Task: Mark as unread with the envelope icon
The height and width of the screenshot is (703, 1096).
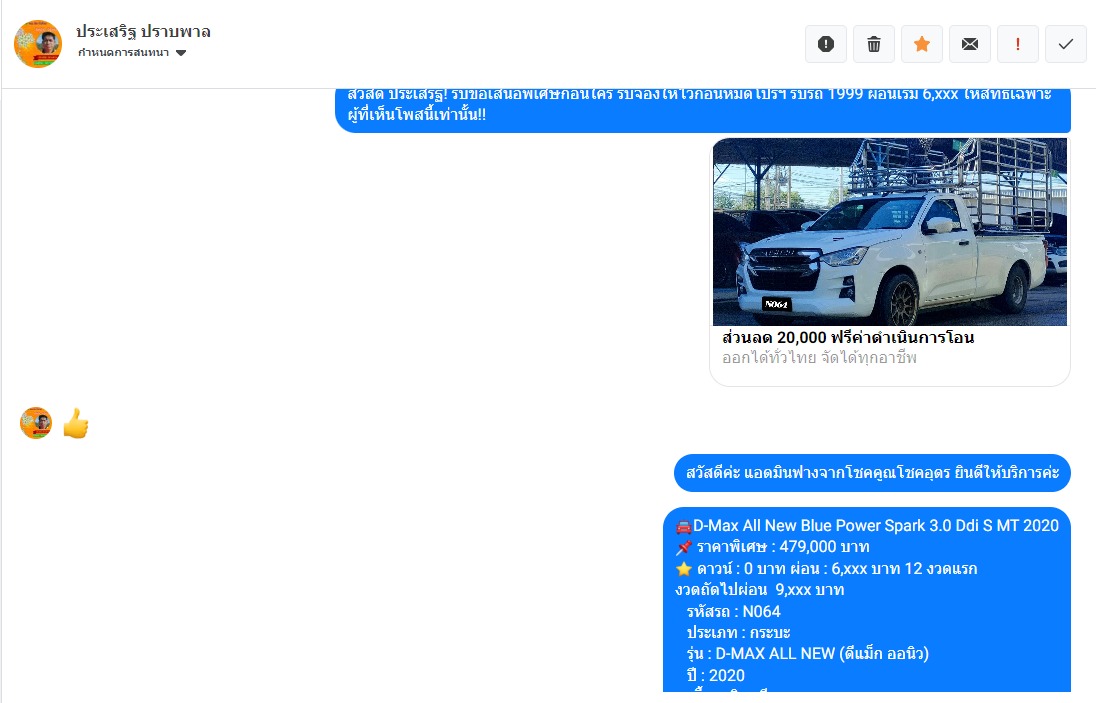Action: coord(969,44)
